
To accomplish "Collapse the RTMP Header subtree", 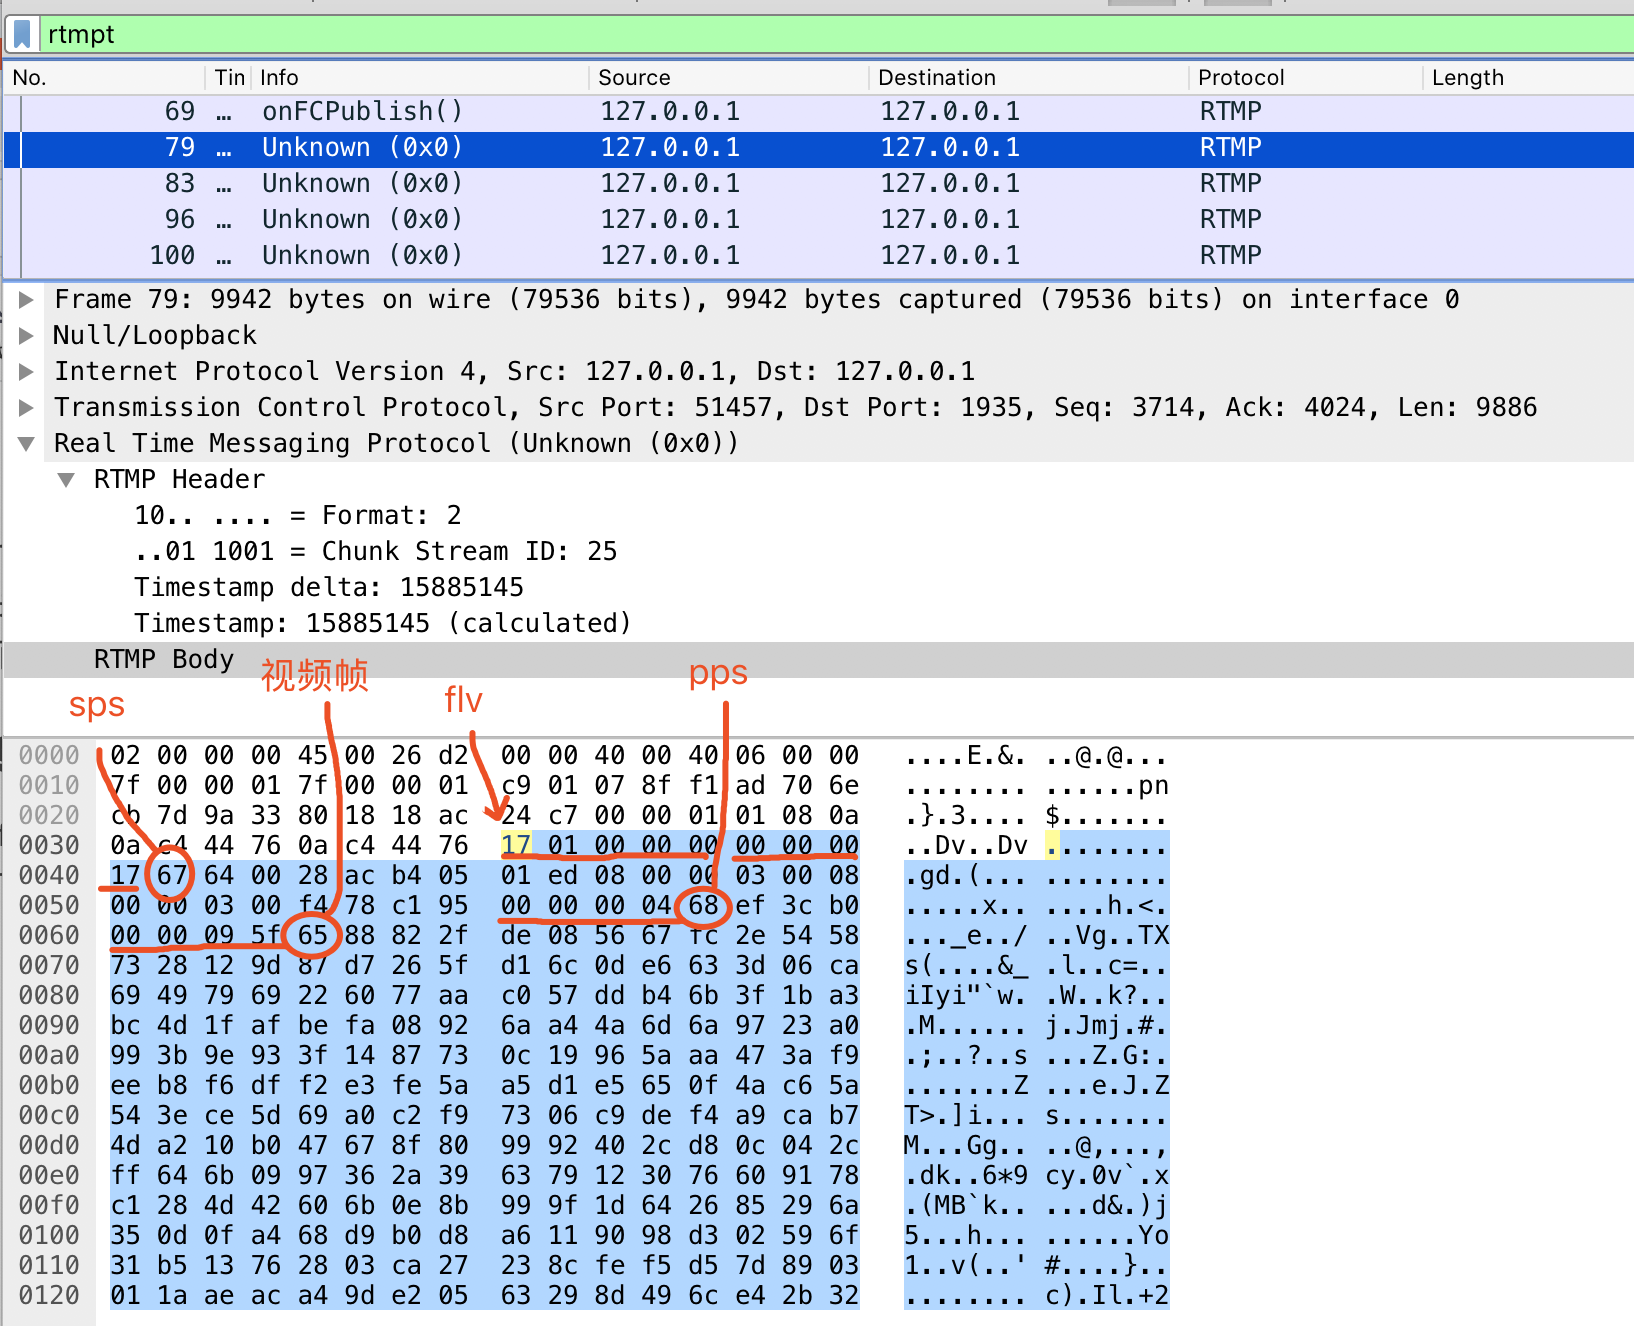I will pyautogui.click(x=66, y=479).
